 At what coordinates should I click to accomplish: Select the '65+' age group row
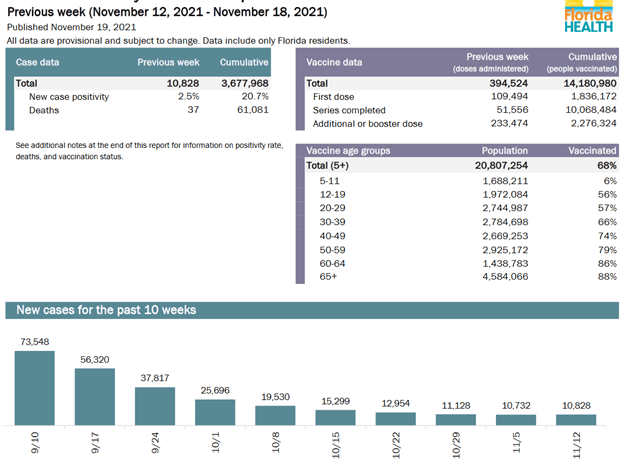point(329,276)
